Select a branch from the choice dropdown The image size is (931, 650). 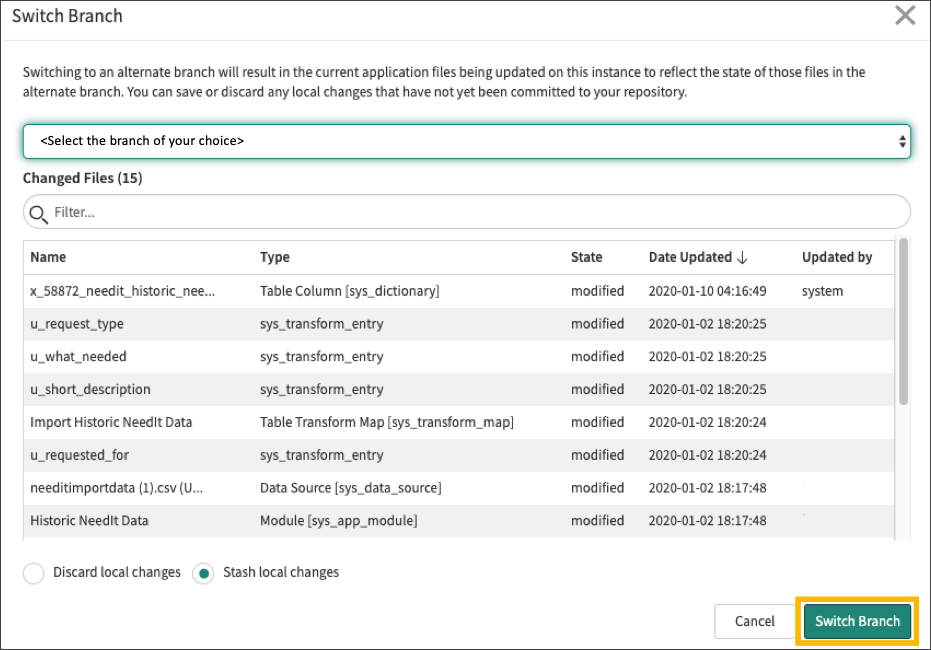(465, 141)
